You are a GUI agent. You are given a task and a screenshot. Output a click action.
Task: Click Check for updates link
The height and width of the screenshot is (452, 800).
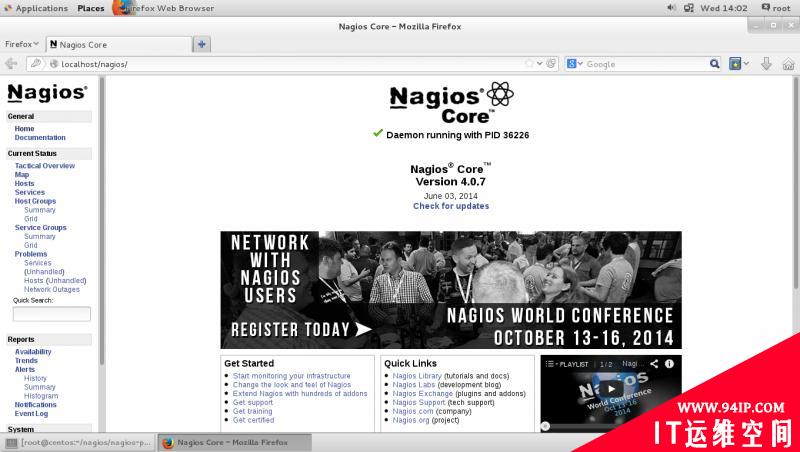point(451,206)
